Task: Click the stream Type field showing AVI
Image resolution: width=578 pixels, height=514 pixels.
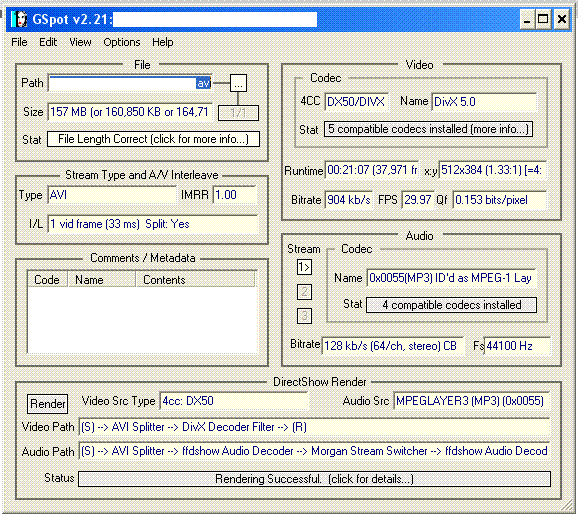Action: click(x=112, y=195)
